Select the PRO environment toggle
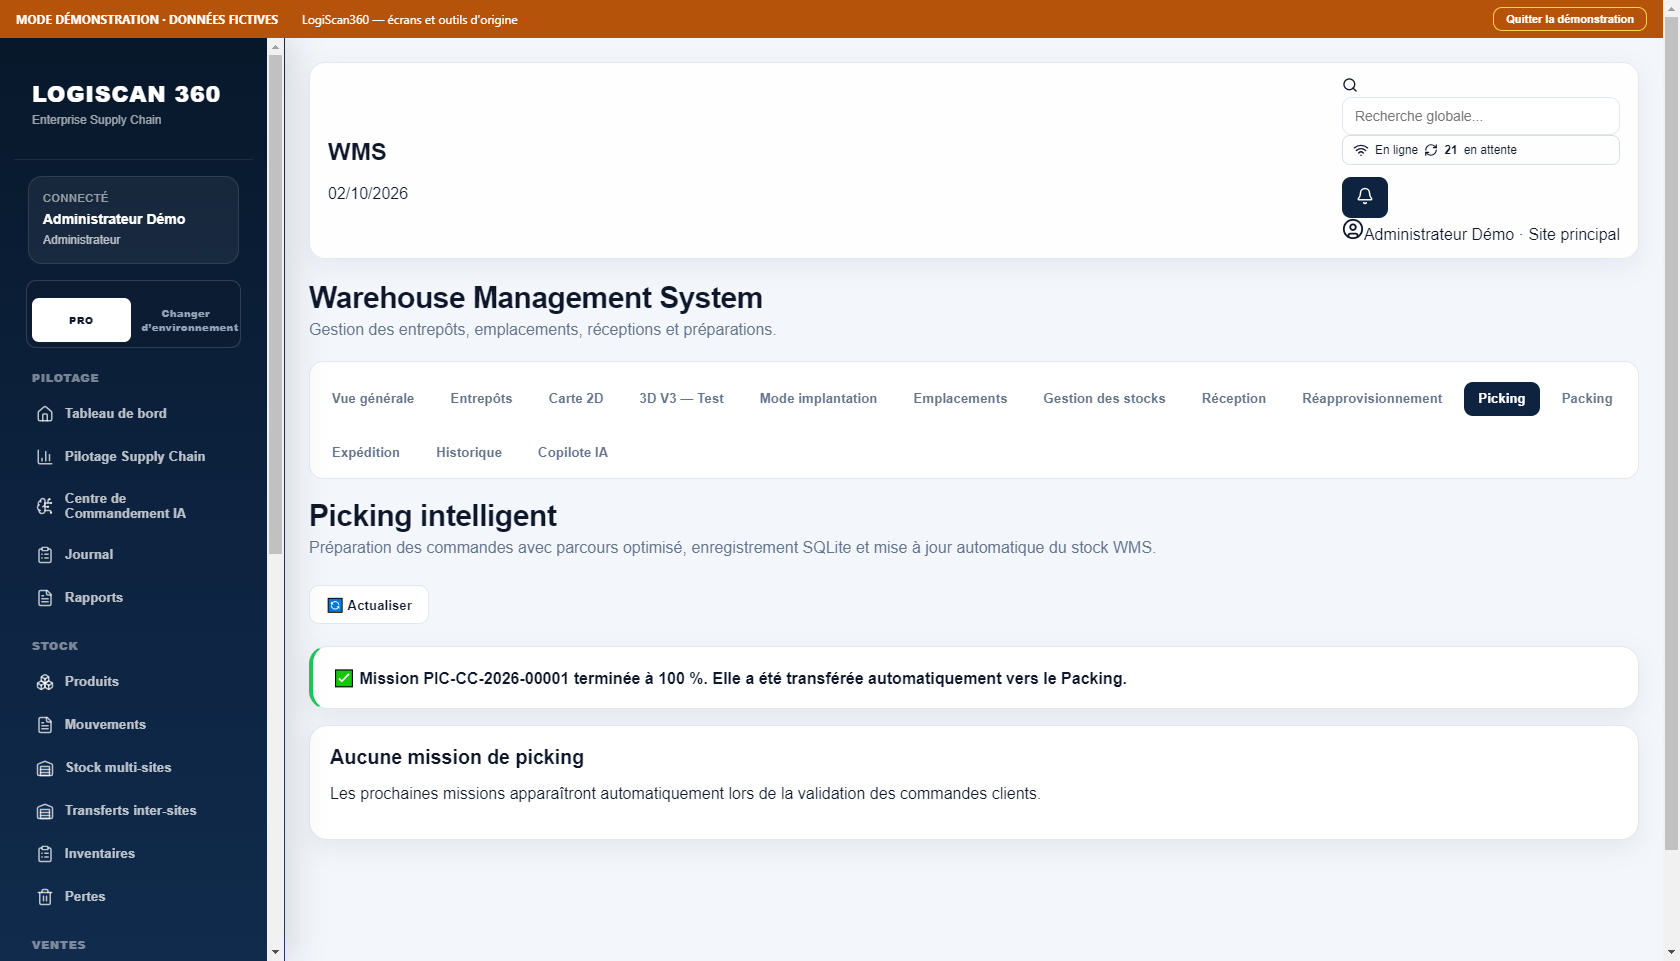The width and height of the screenshot is (1680, 961). (x=81, y=320)
